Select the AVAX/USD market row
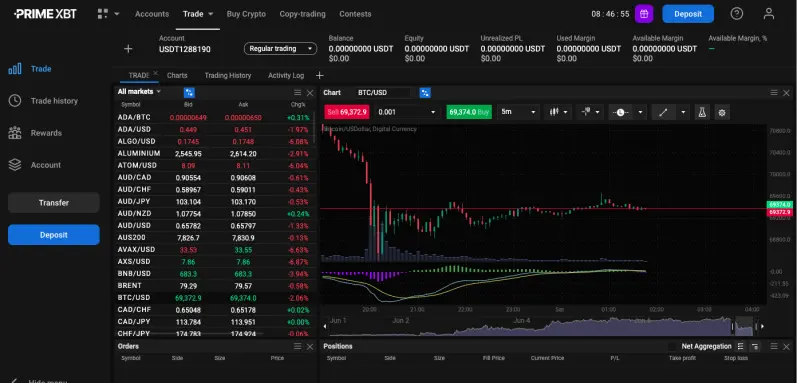797x383 pixels. pos(214,249)
